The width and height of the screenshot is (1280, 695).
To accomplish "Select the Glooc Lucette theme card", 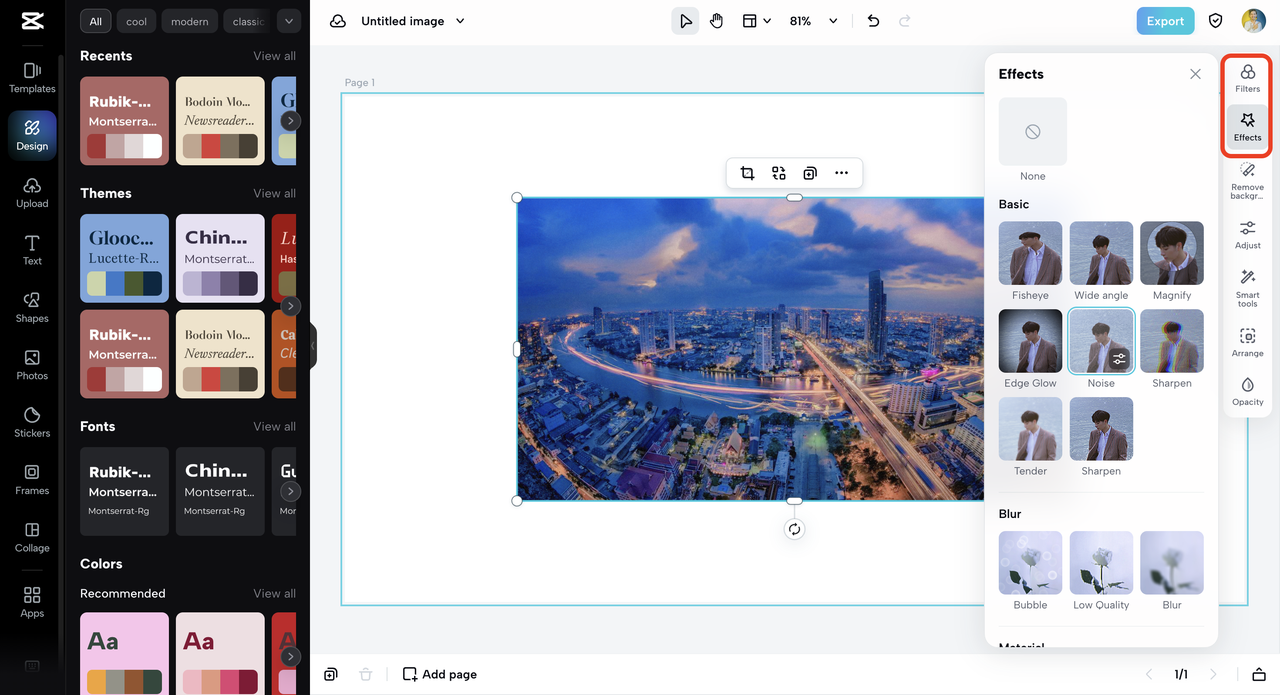I will (x=124, y=258).
